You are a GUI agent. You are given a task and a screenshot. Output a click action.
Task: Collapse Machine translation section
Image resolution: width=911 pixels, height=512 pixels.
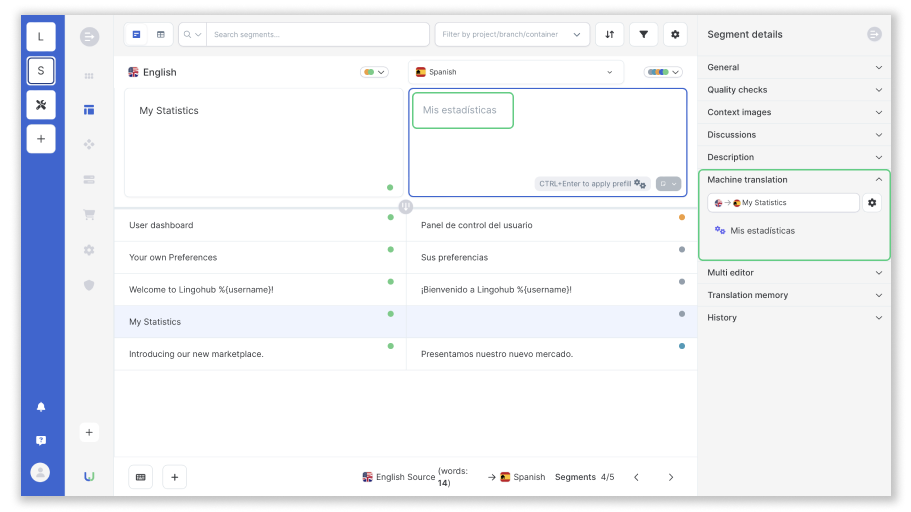tap(794, 180)
